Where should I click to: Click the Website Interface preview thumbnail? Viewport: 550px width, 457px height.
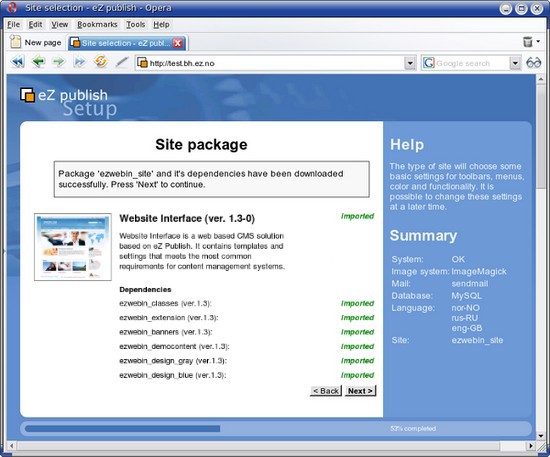click(73, 247)
